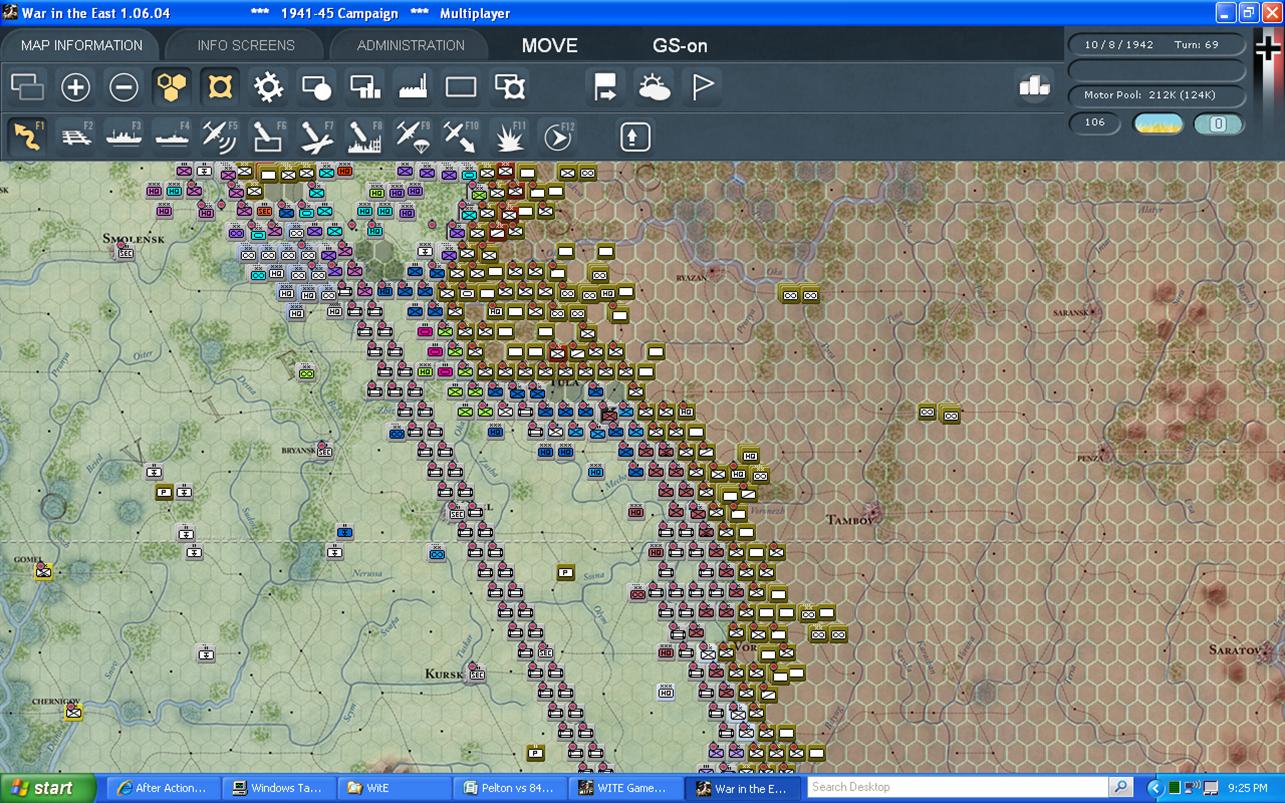The height and width of the screenshot is (803, 1285).
Task: Toggle the yellow unit counter display button
Action: (x=220, y=88)
